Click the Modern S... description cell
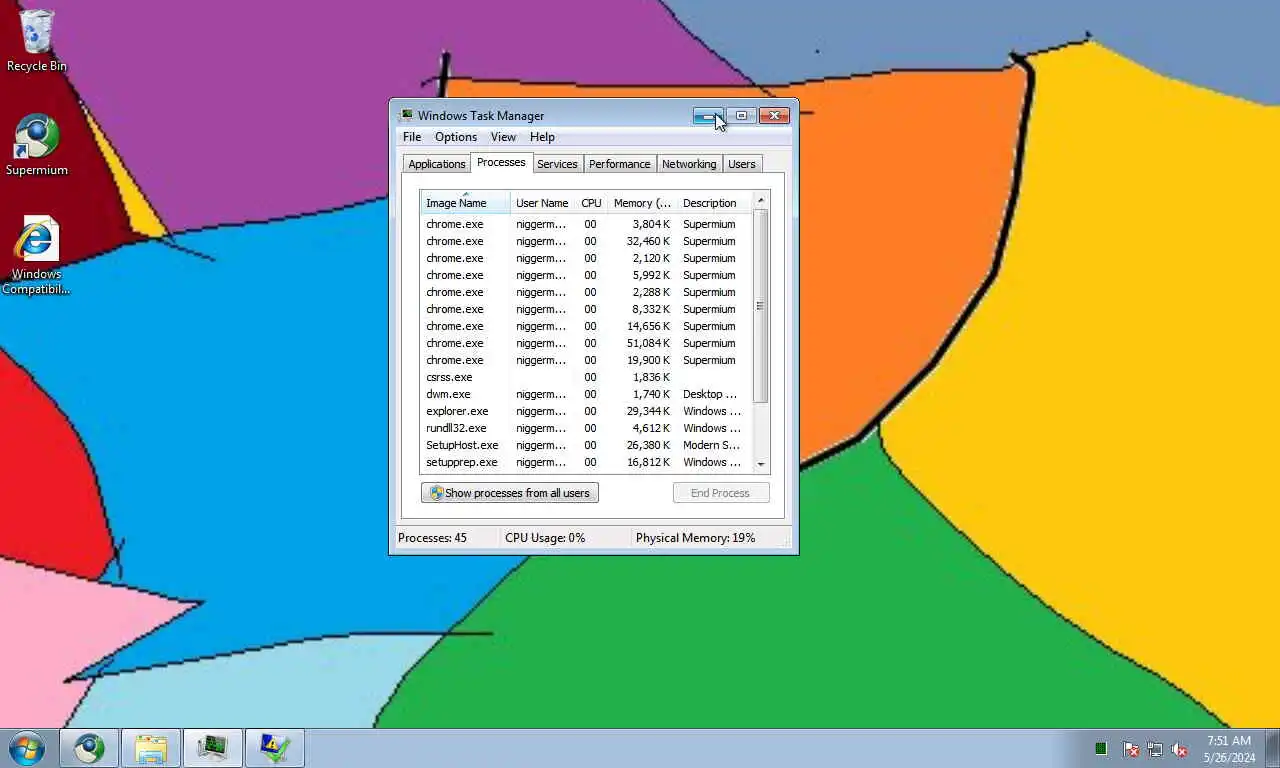 click(x=711, y=445)
